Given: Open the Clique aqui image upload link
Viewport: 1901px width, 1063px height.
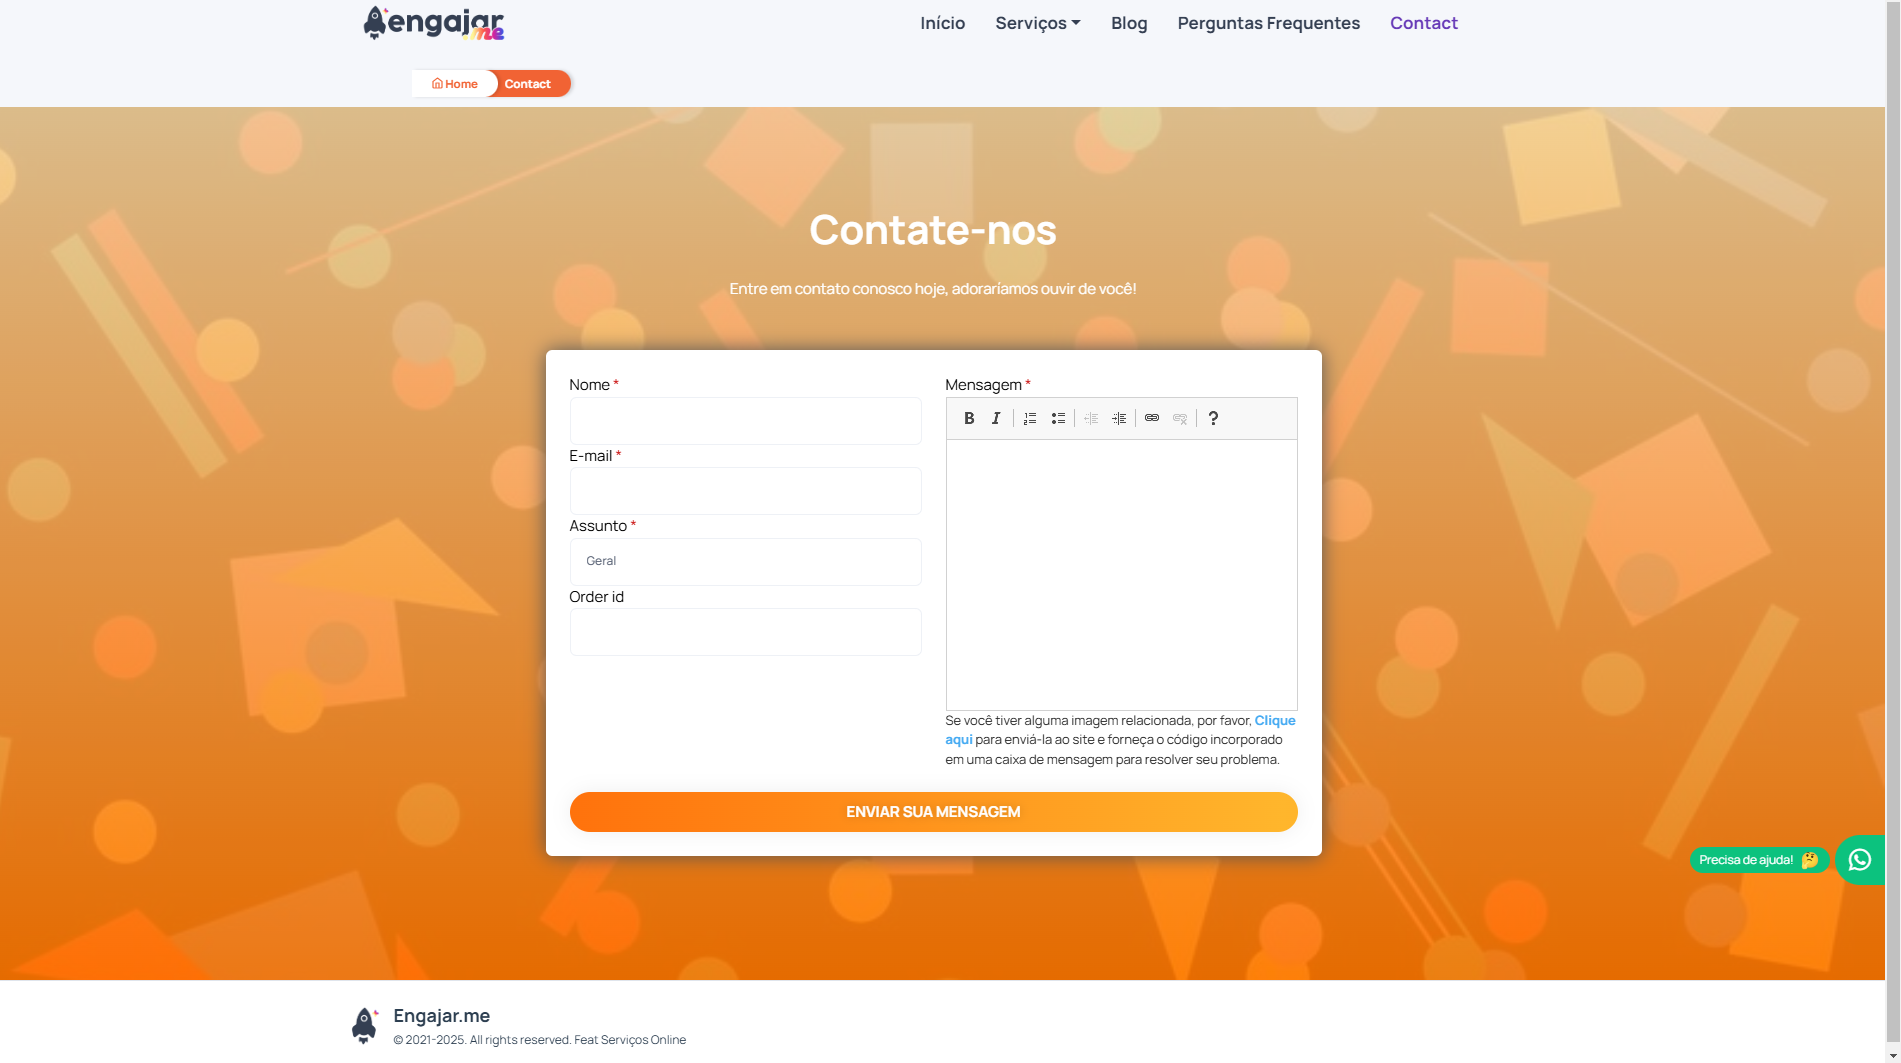Looking at the screenshot, I should coord(1274,720).
